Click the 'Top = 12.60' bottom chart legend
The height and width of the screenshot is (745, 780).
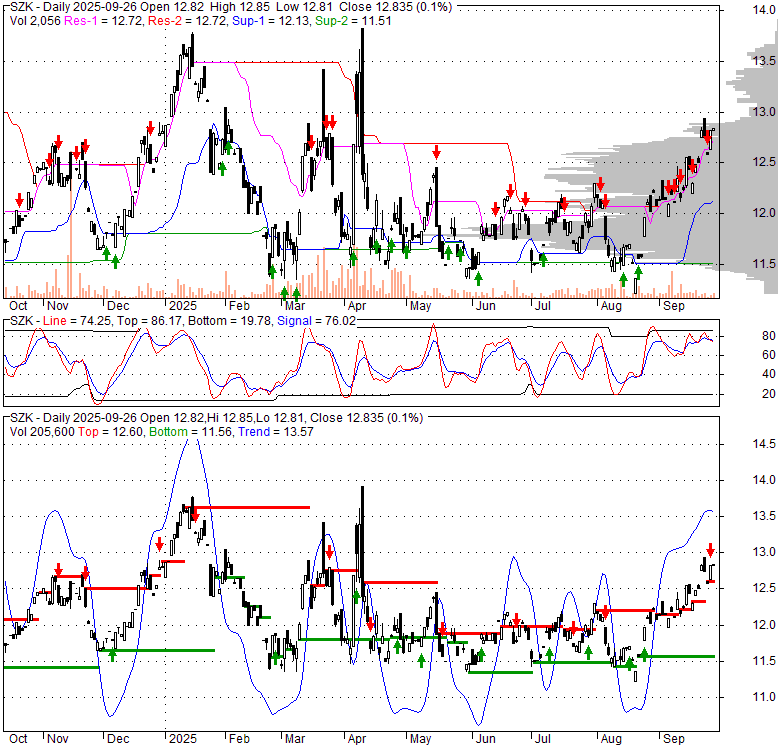click(x=110, y=432)
